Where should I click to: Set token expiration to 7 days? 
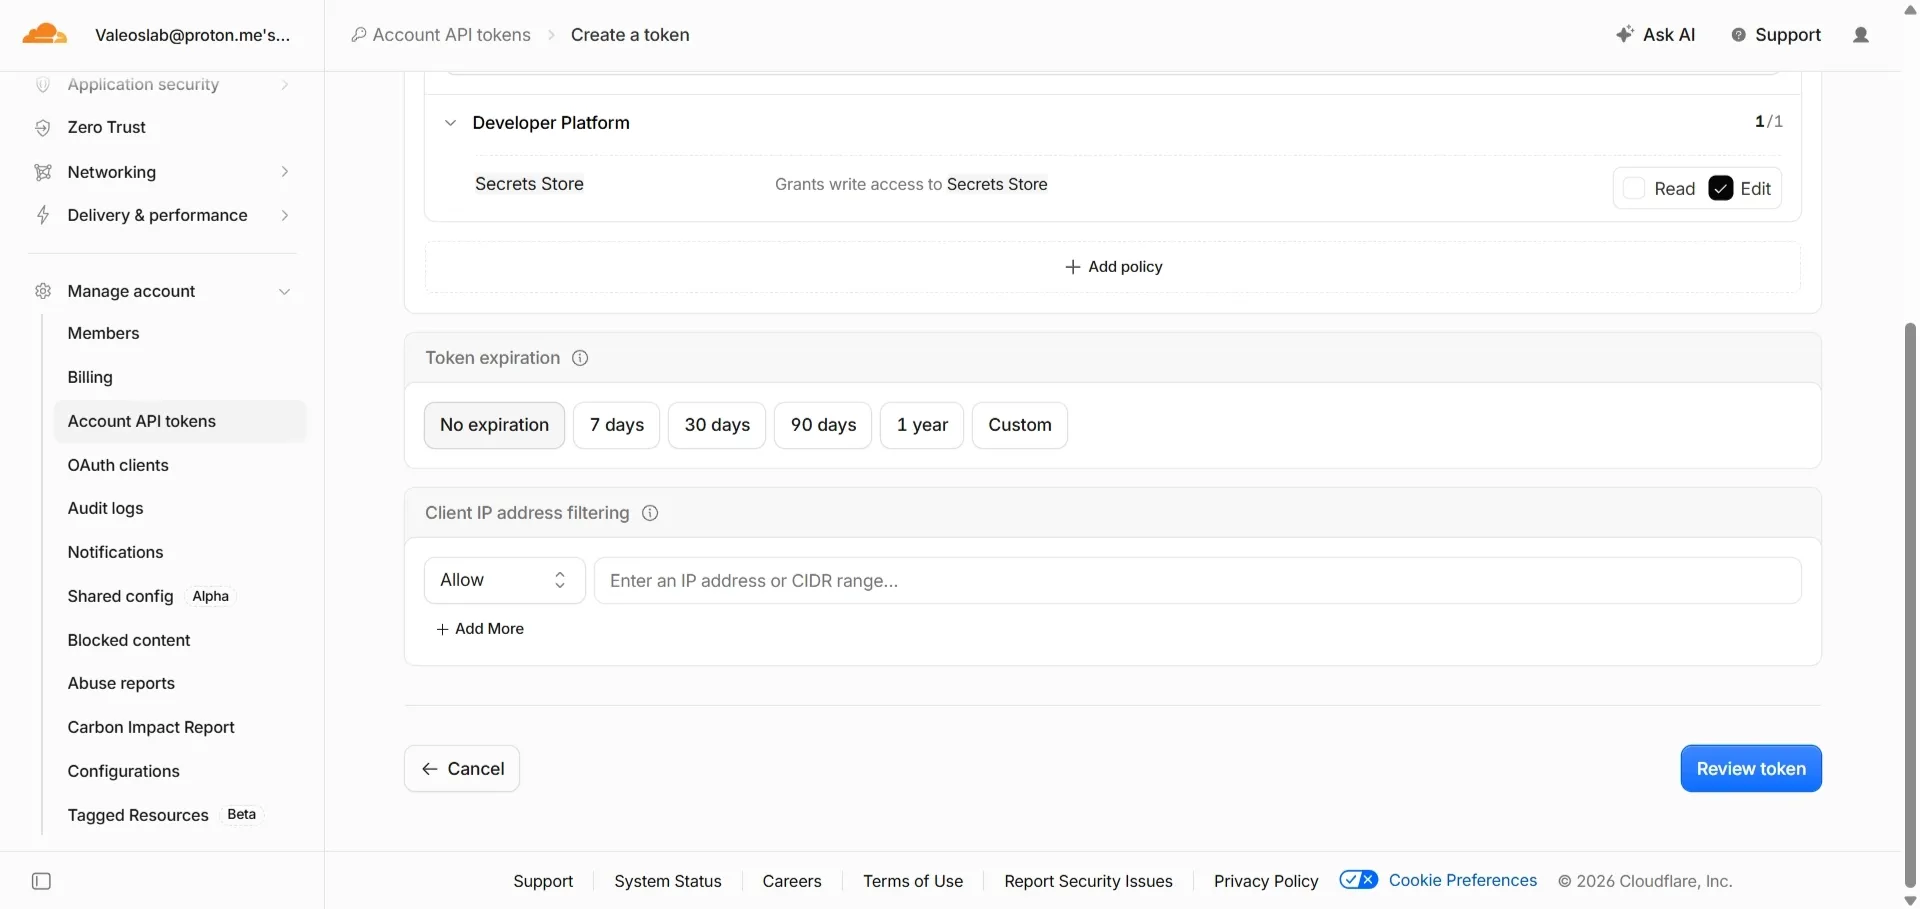(617, 425)
